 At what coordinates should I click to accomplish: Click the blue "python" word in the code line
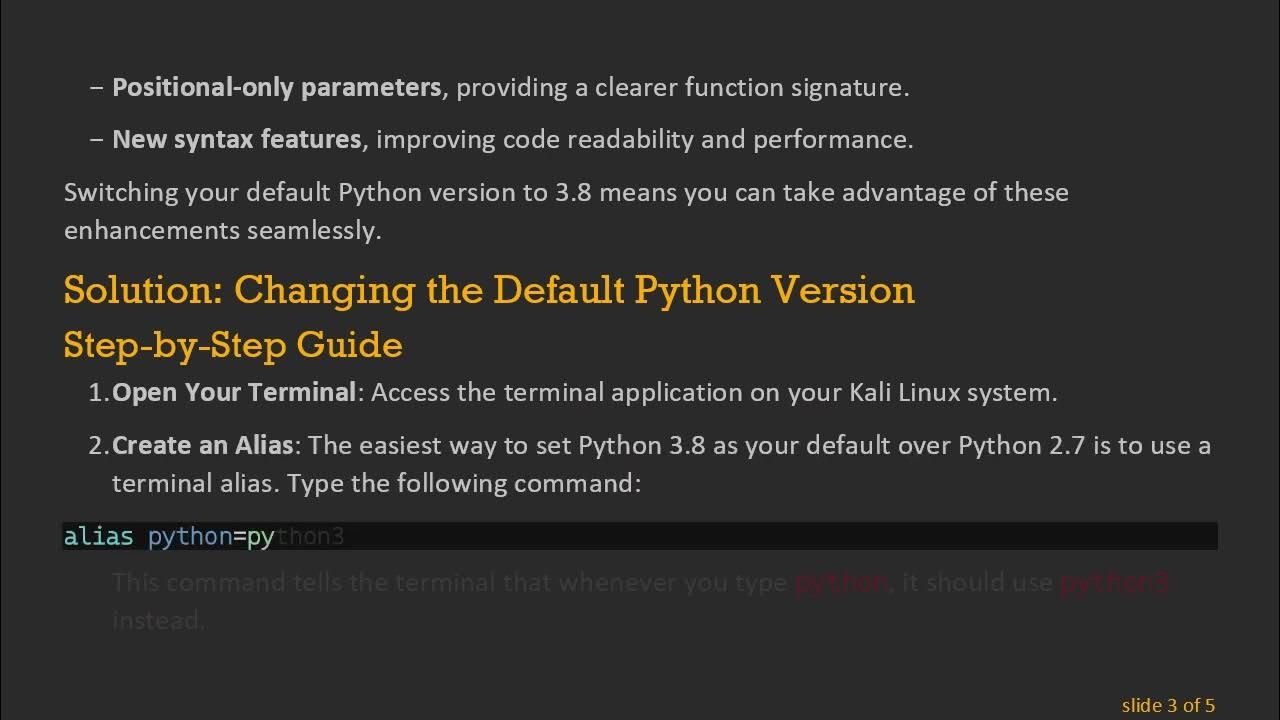pyautogui.click(x=190, y=537)
